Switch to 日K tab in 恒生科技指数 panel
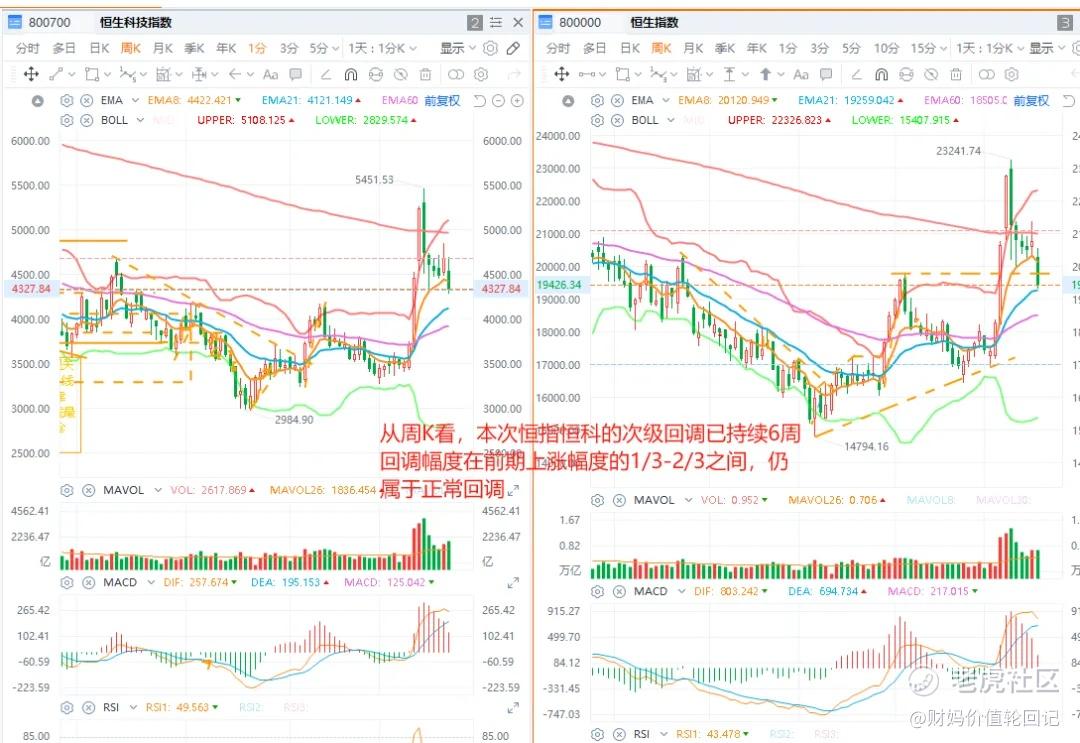The height and width of the screenshot is (743, 1080). coord(99,48)
